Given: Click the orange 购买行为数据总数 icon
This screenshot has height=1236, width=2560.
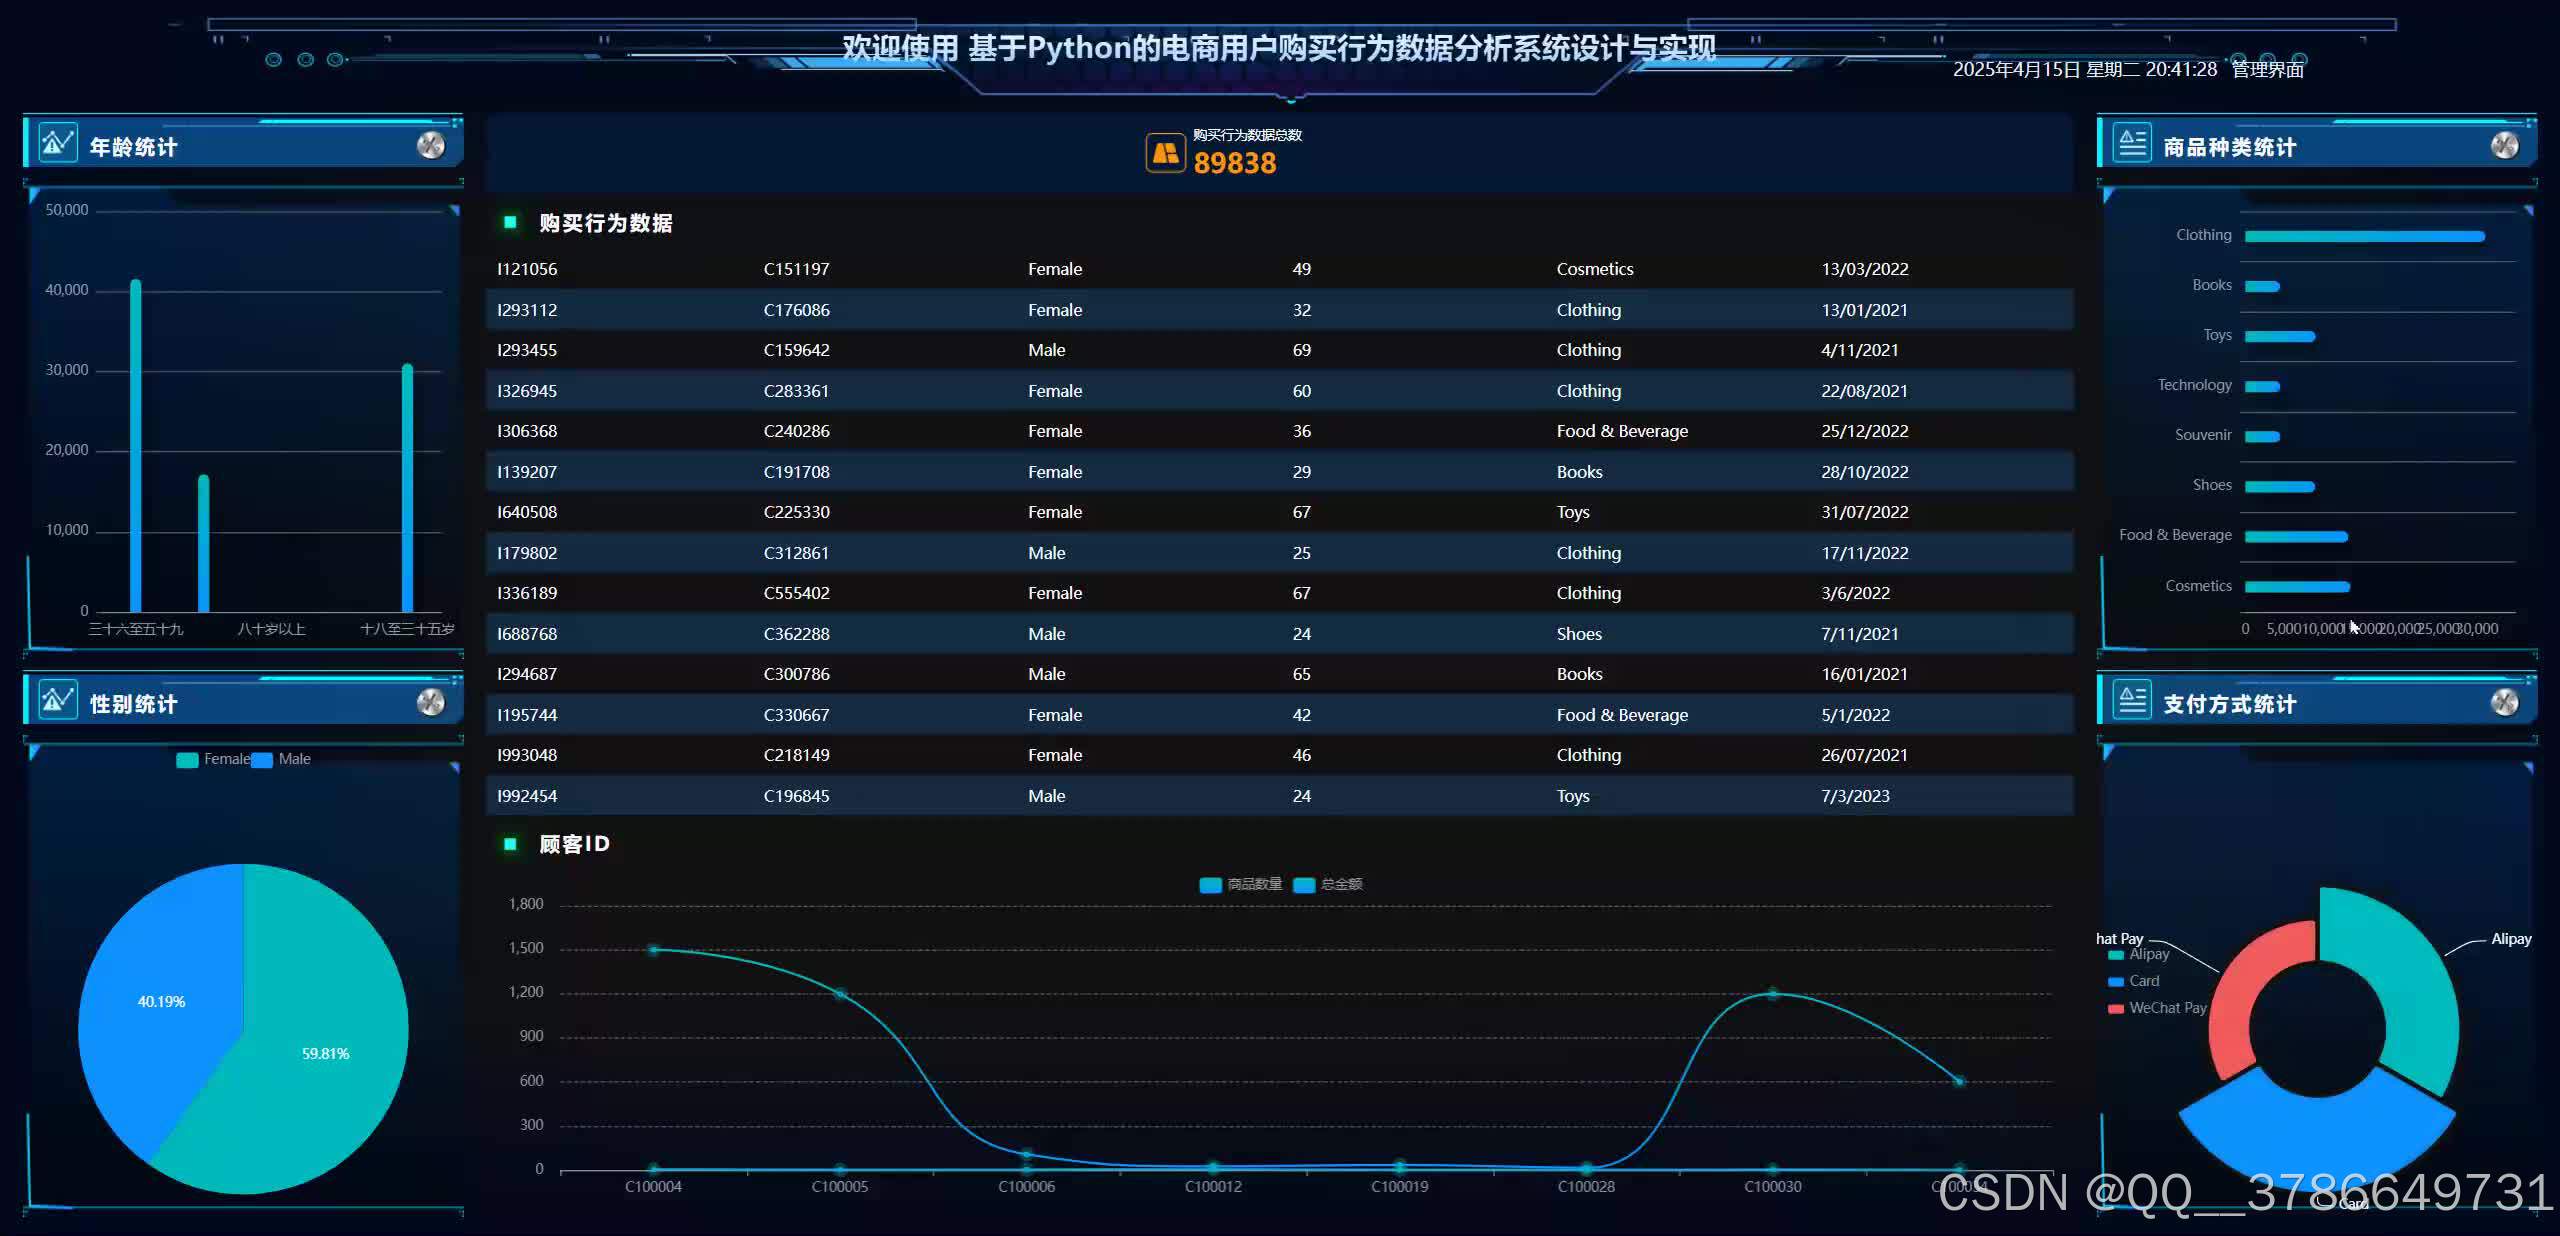Looking at the screenshot, I should click(1165, 153).
